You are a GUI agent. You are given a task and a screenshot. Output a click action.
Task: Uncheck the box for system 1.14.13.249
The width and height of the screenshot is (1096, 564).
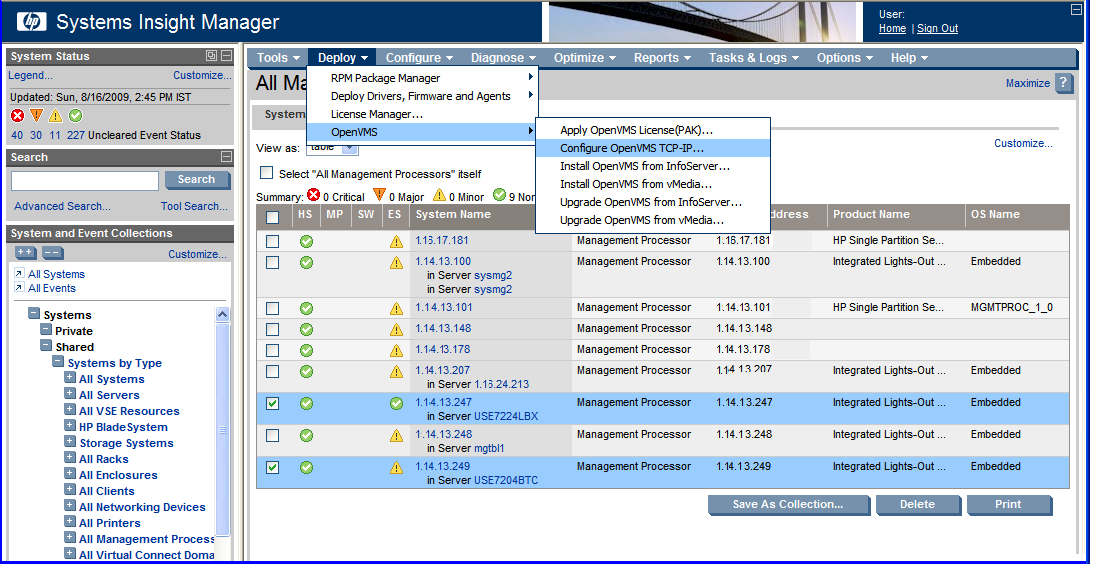pyautogui.click(x=273, y=468)
